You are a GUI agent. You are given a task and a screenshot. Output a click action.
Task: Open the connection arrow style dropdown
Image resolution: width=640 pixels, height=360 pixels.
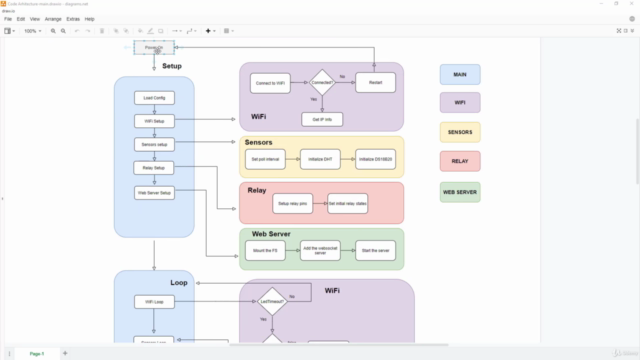point(176,31)
